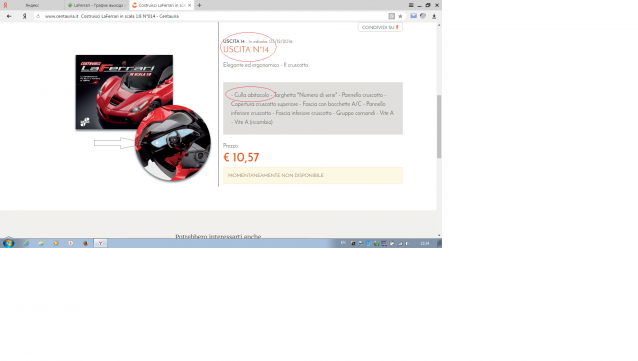Image resolution: width=638 pixels, height=361 pixels.
Task: Bookmark the page with the star icon
Action: click(x=400, y=16)
